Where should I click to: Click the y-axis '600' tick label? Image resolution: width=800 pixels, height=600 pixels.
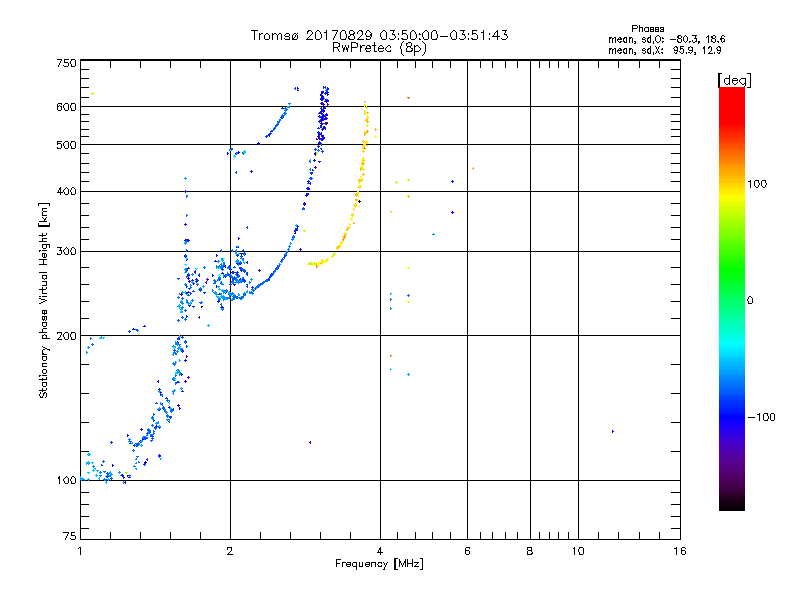[66, 107]
